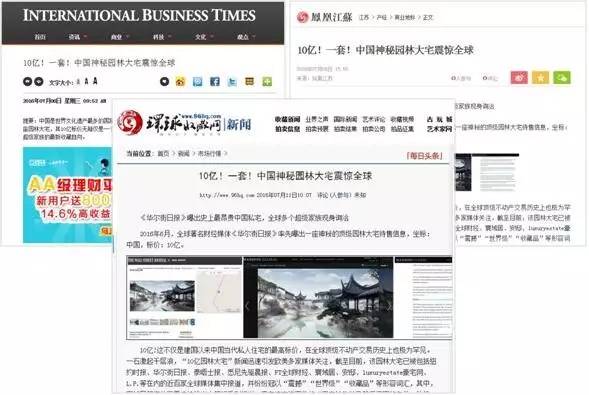The image size is (589, 395).
Task: Open 收藏视频 in 环球收藏网 navigation
Action: pyautogui.click(x=402, y=119)
